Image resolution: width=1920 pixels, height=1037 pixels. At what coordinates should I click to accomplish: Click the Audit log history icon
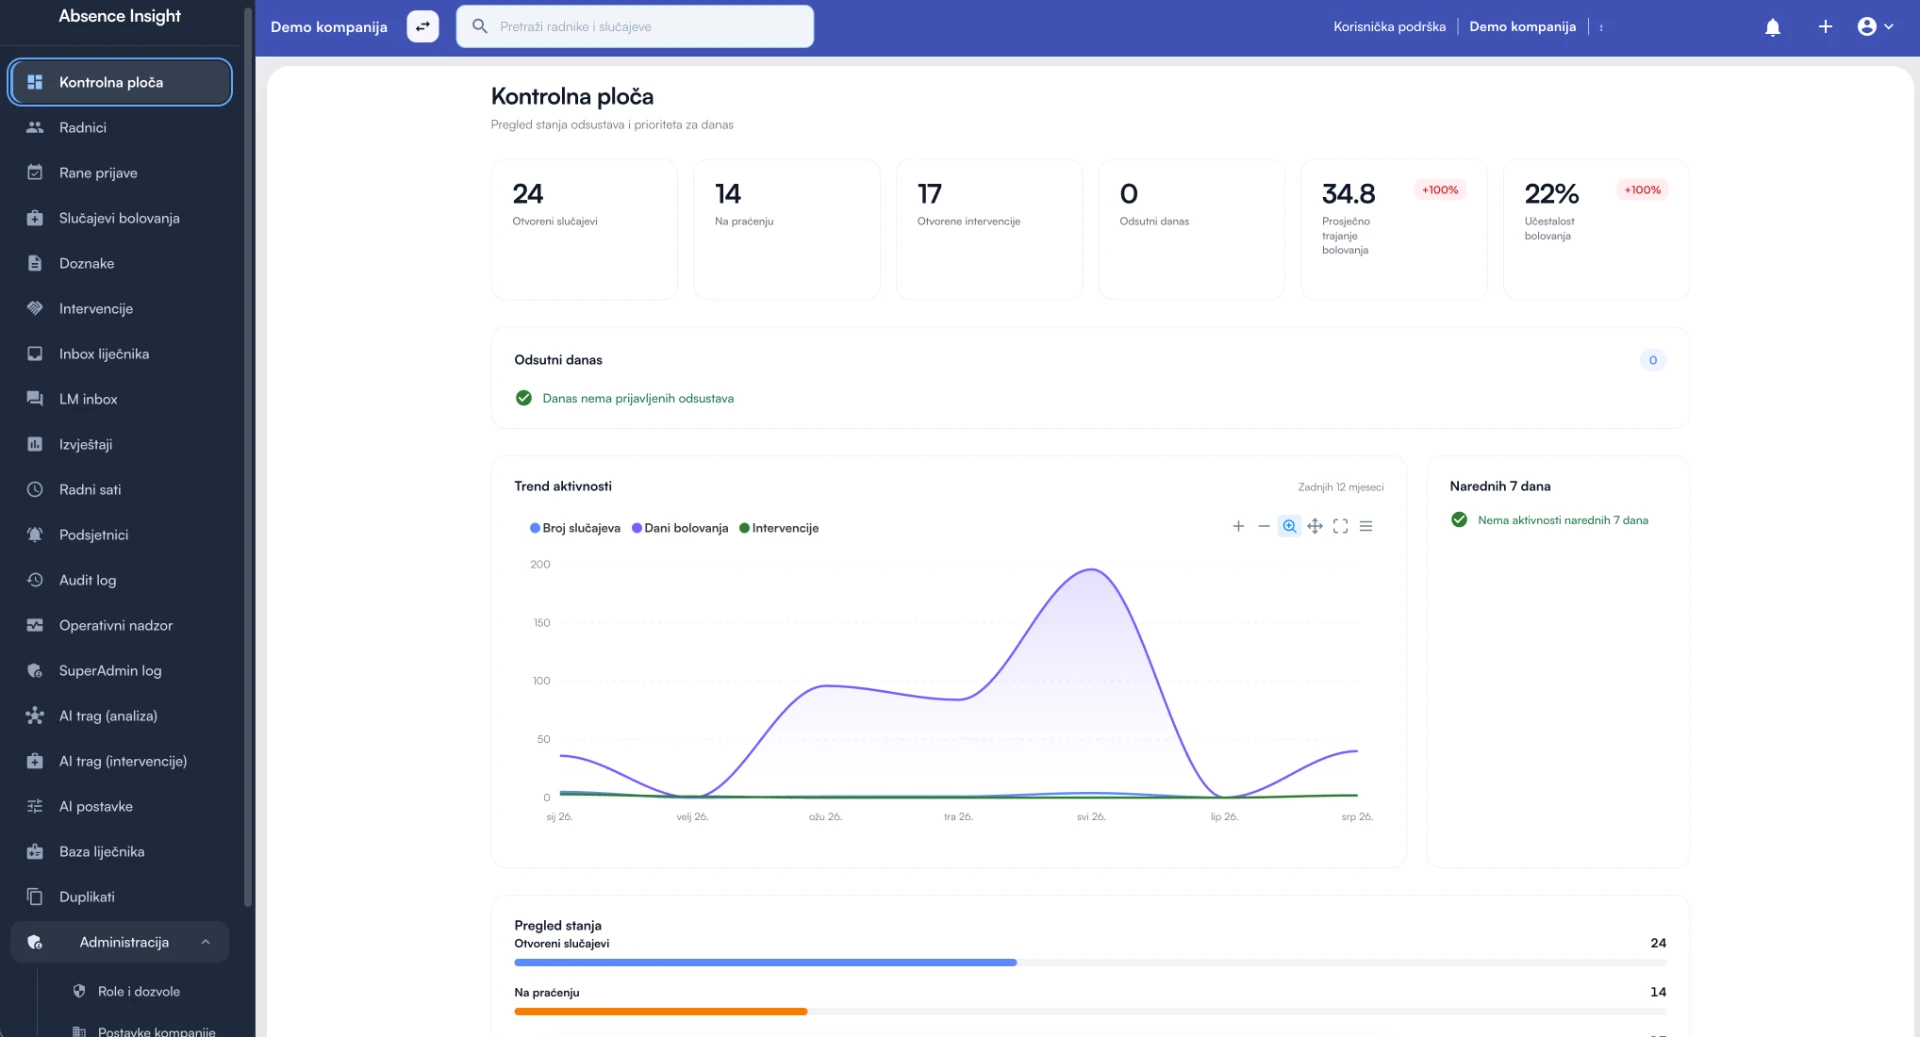(35, 580)
